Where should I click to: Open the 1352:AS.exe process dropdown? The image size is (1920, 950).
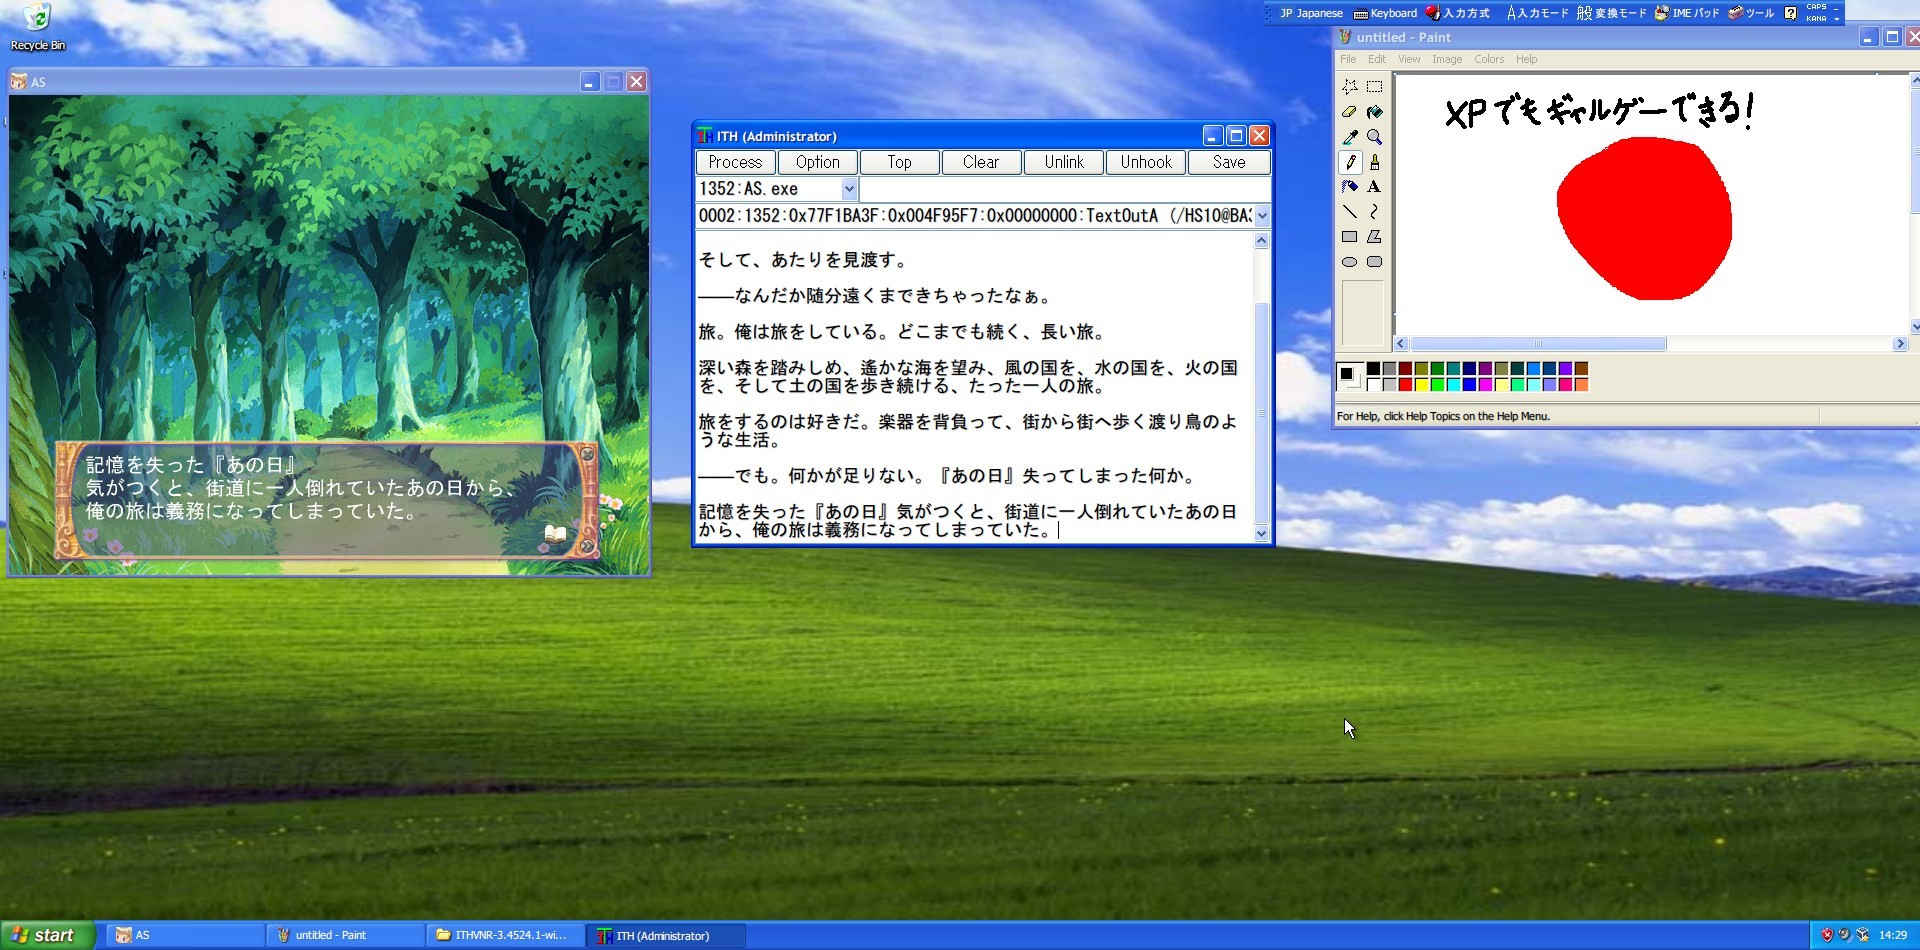[849, 189]
